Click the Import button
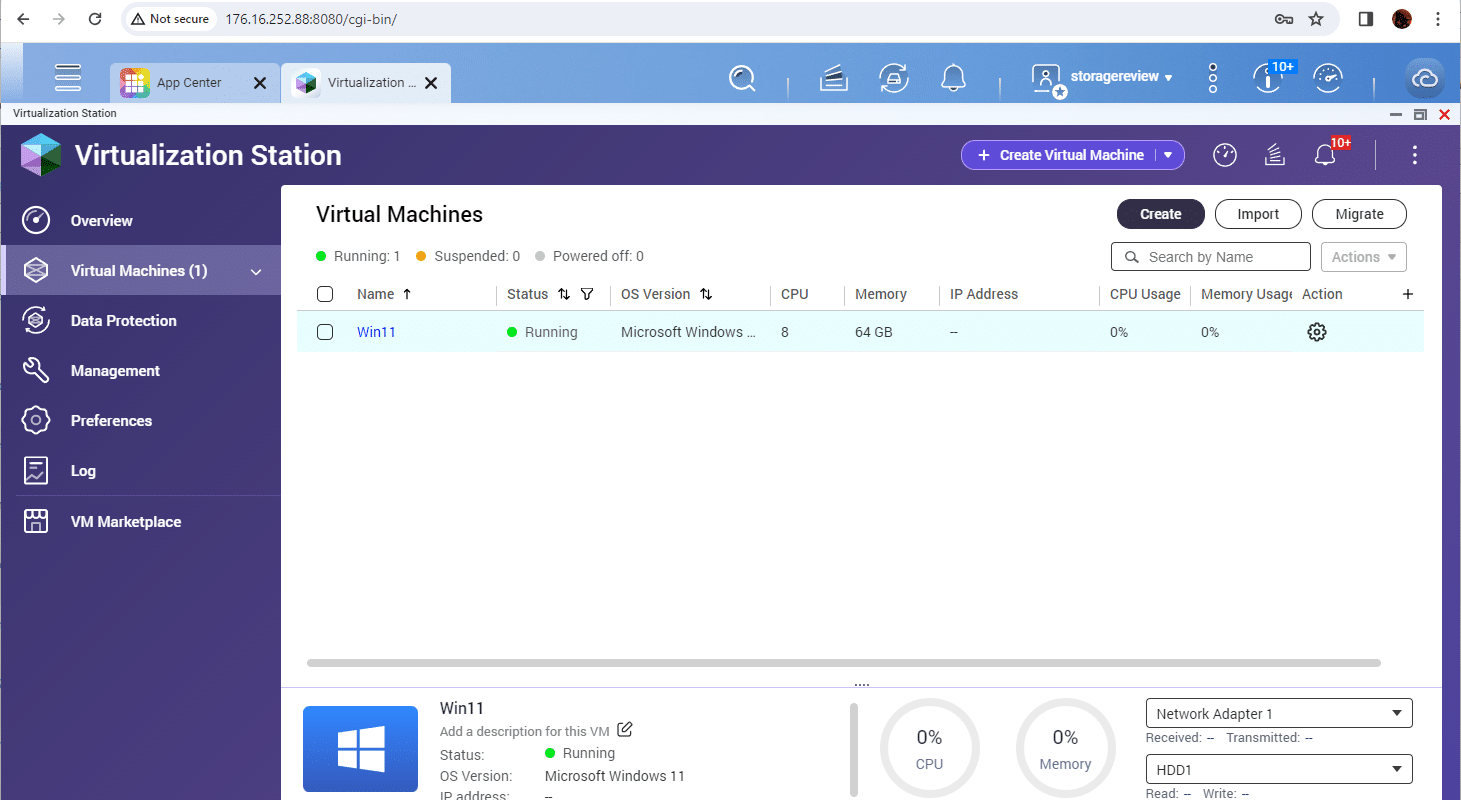Viewport: 1461px width, 800px height. pos(1258,214)
